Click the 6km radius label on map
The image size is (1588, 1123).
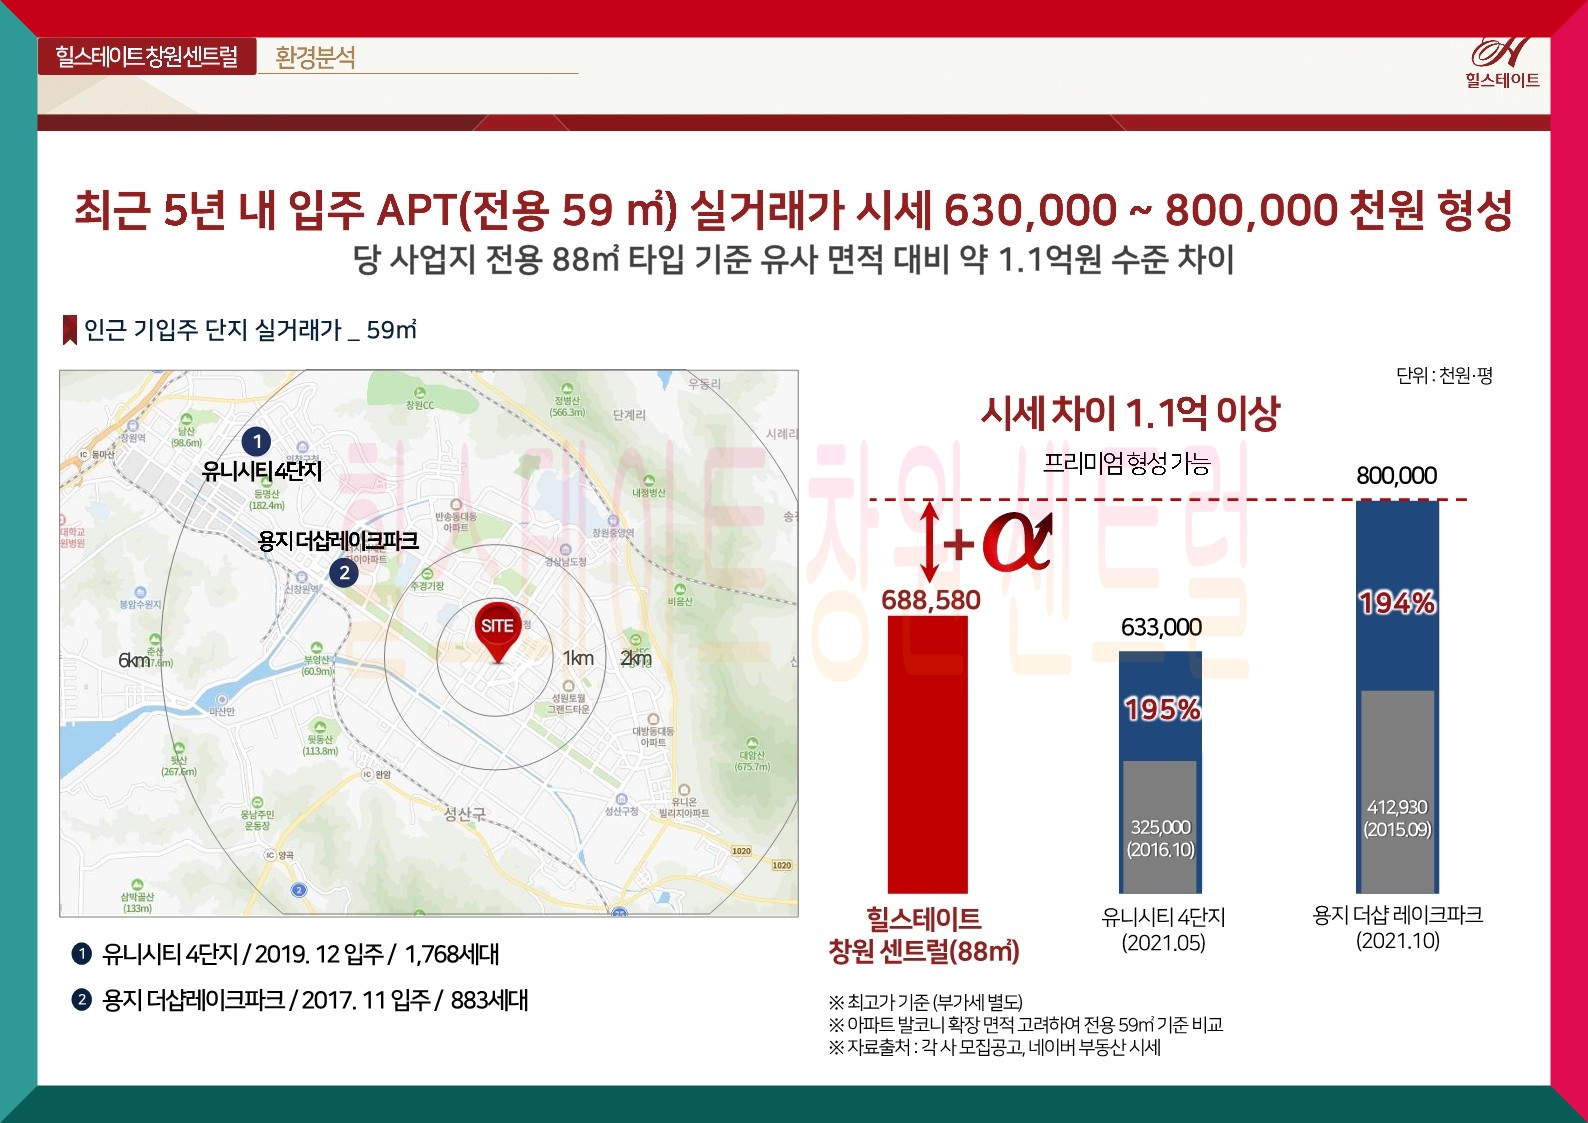(x=134, y=660)
